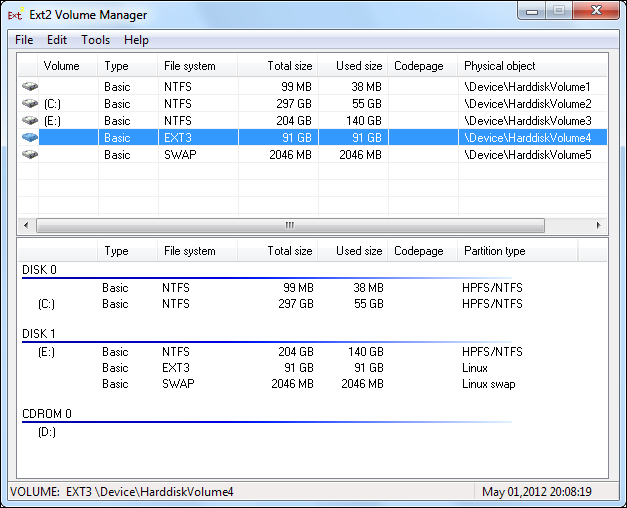Click the drive icon of the (C:) volume
The image size is (627, 508).
point(30,104)
